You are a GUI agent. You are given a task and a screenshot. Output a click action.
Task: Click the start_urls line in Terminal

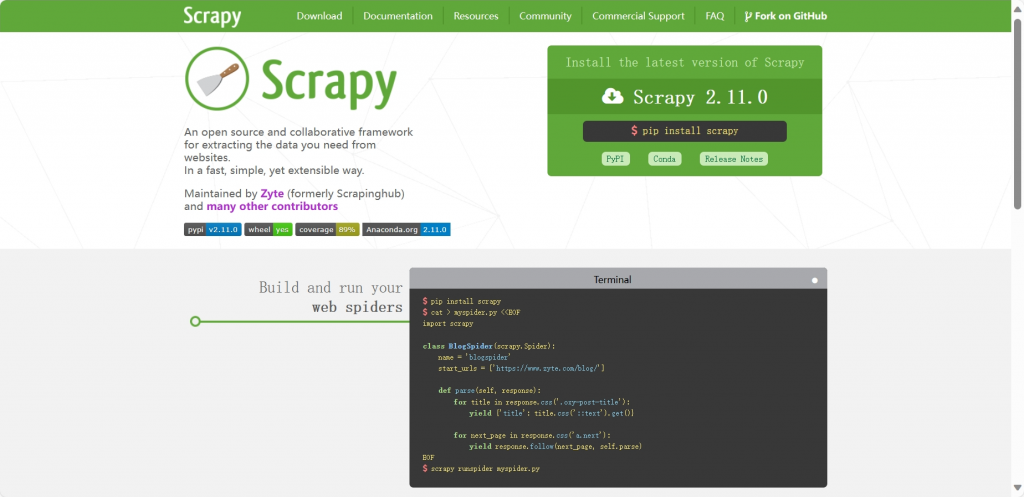(521, 368)
